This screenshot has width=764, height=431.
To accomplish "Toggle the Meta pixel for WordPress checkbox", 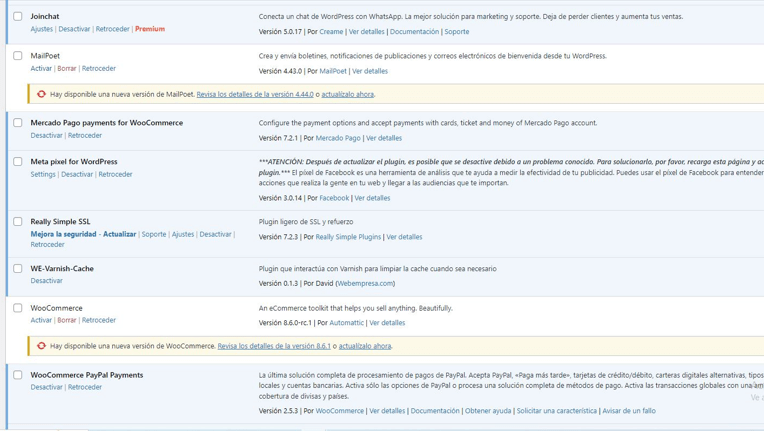I will [18, 162].
